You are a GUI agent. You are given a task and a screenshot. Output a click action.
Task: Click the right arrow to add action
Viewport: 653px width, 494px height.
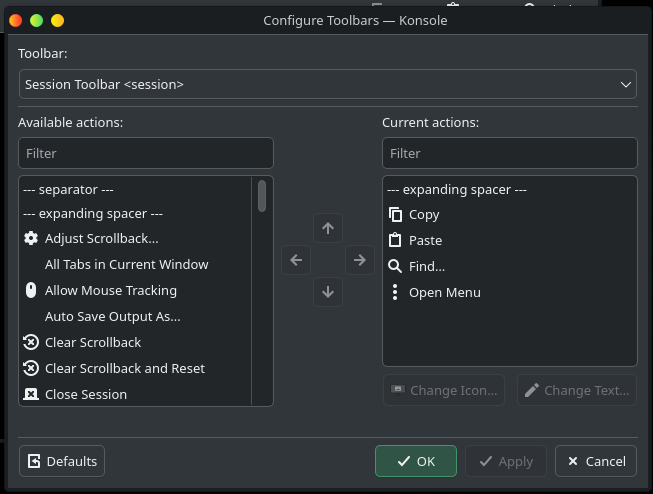(359, 260)
